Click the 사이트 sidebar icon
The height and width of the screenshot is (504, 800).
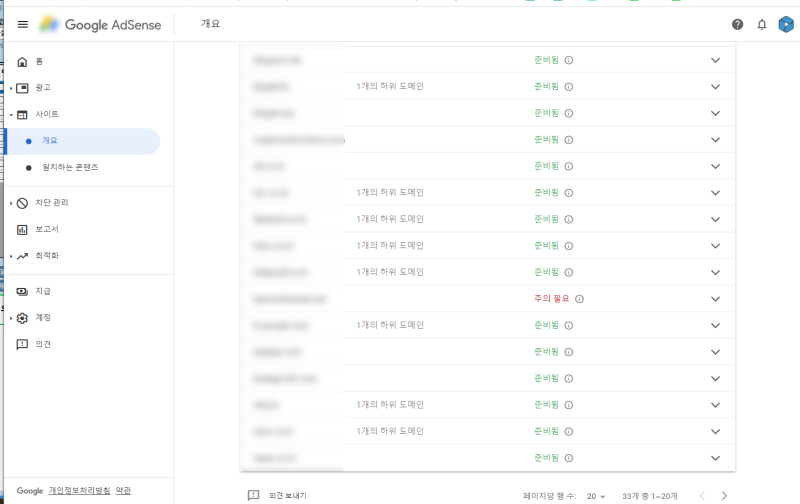(22, 115)
